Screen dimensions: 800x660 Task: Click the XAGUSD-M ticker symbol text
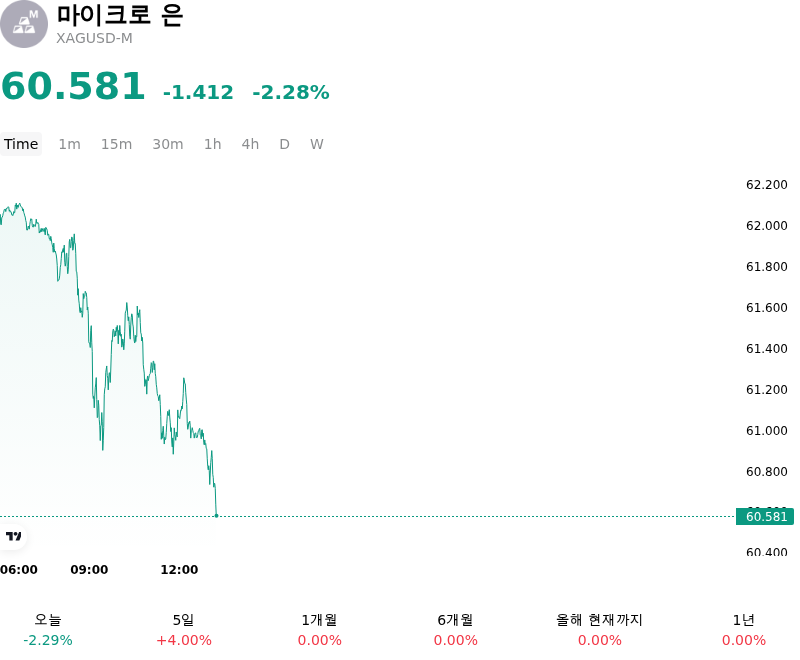coord(94,38)
